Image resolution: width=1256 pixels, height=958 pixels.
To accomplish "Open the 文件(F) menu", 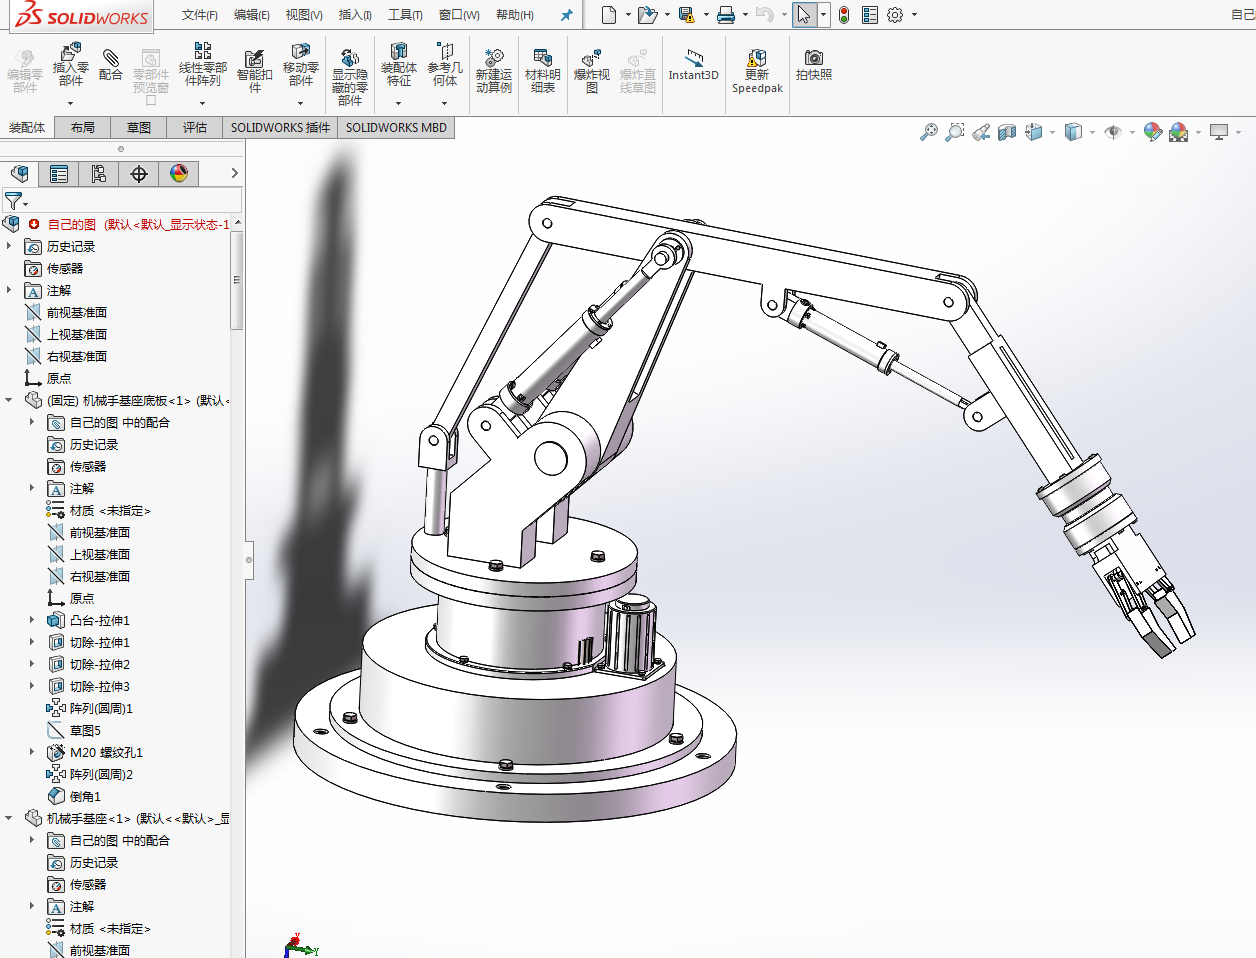I will click(x=200, y=15).
